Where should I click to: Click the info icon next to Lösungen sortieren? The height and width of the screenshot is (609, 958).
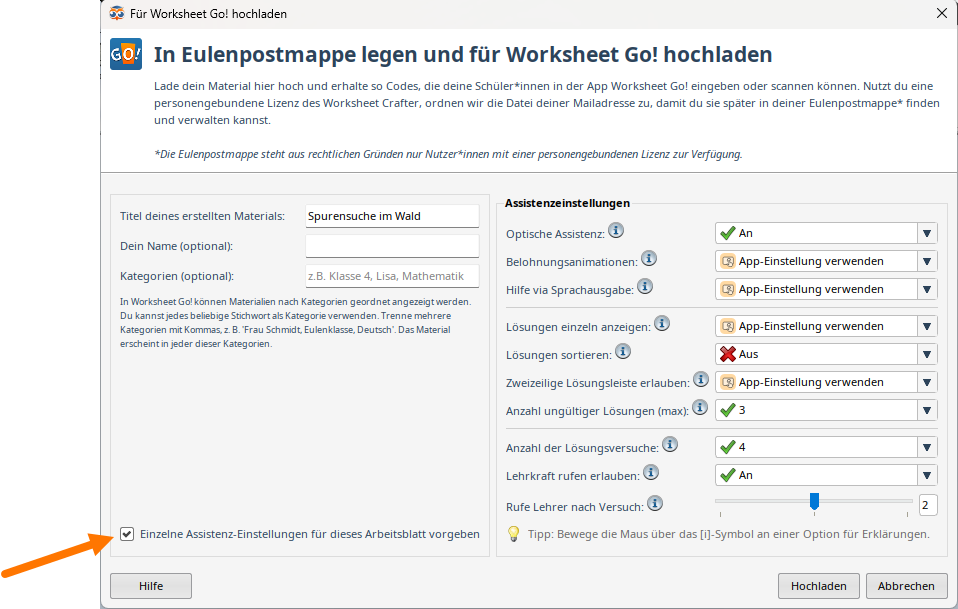[x=623, y=351]
